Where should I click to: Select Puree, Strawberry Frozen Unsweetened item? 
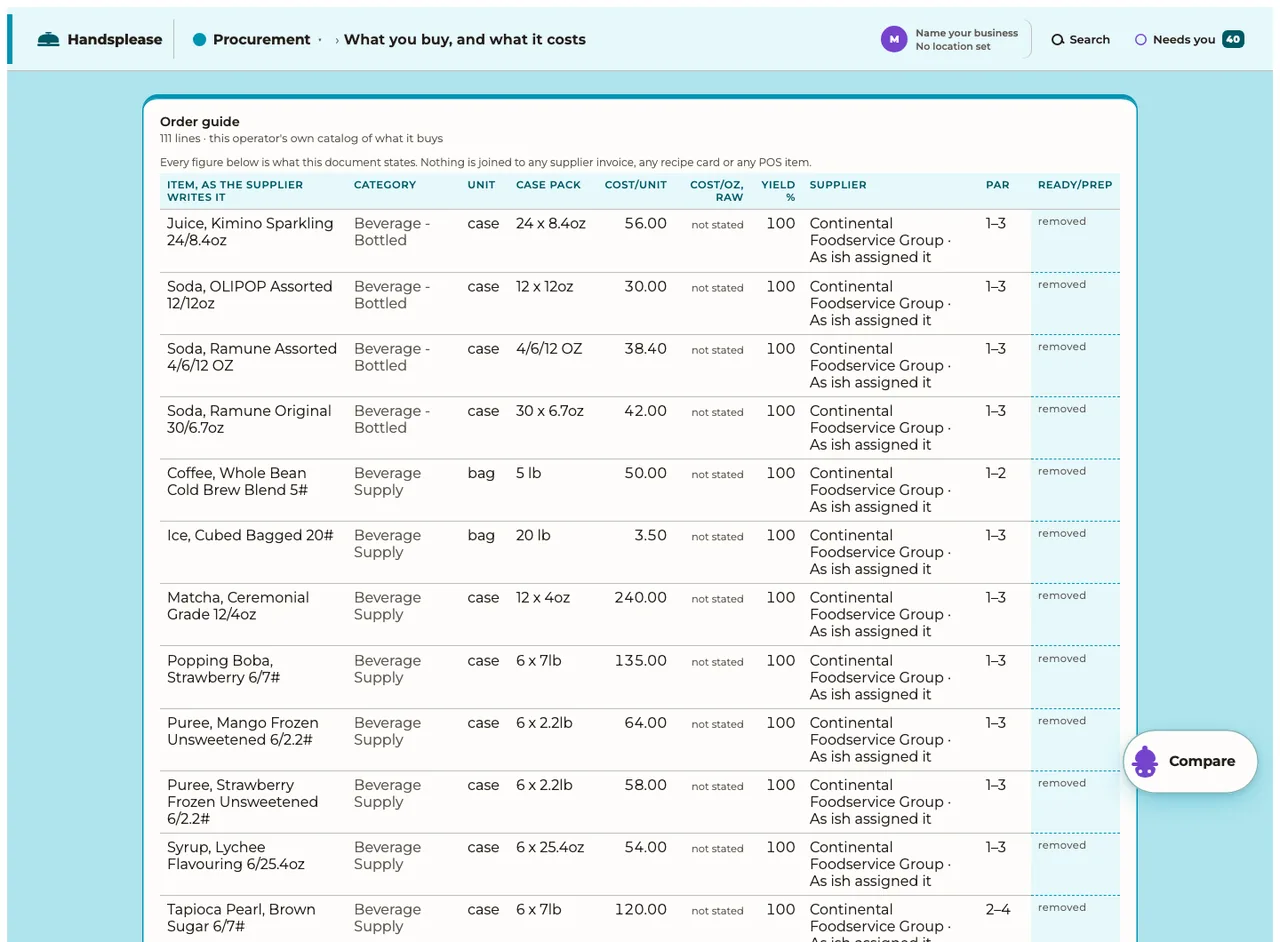tap(243, 802)
